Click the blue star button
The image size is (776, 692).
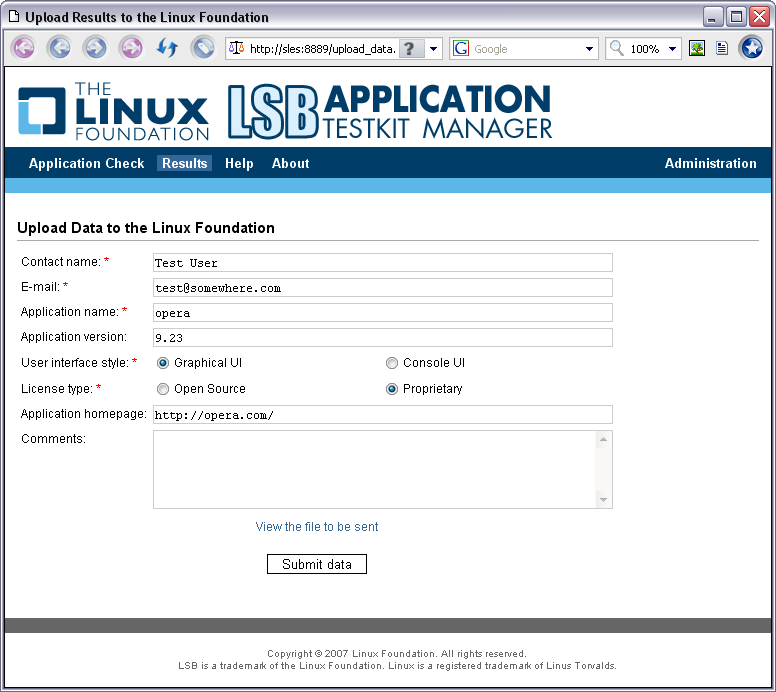[752, 48]
